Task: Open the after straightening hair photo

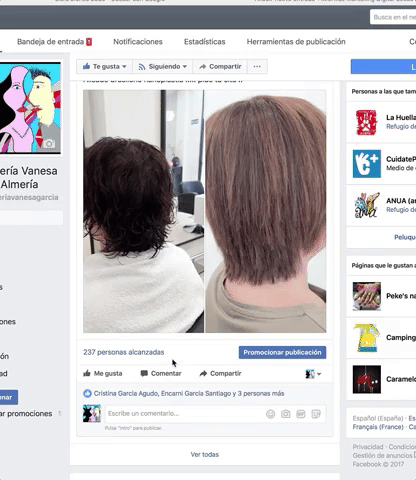Action: pyautogui.click(x=266, y=211)
